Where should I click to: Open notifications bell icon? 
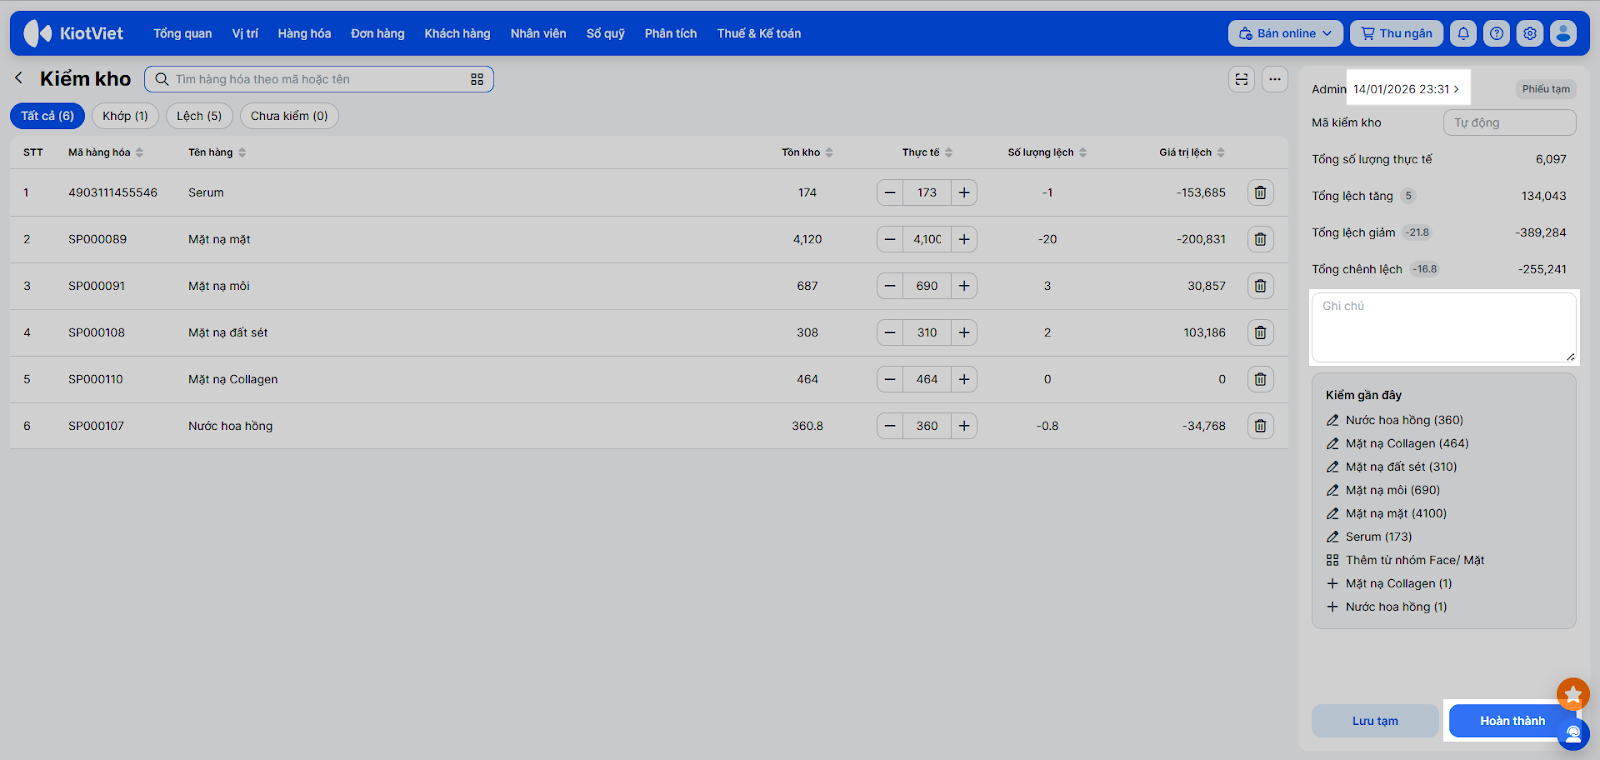click(1463, 33)
